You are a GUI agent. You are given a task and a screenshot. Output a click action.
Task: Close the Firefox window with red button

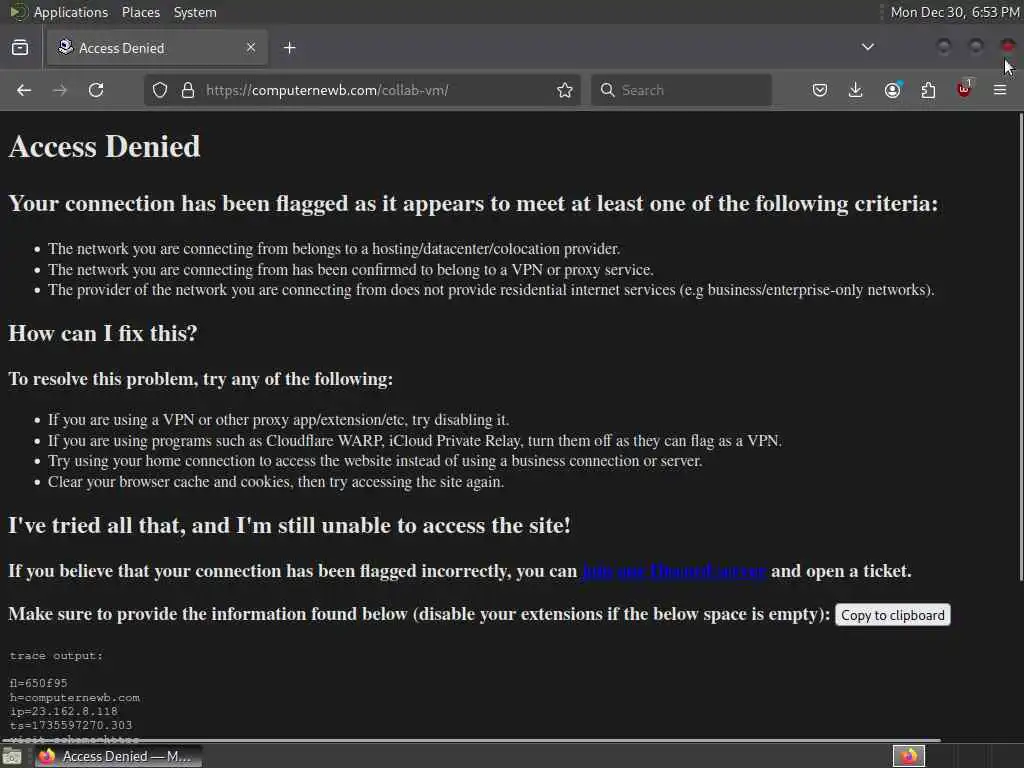1008,46
